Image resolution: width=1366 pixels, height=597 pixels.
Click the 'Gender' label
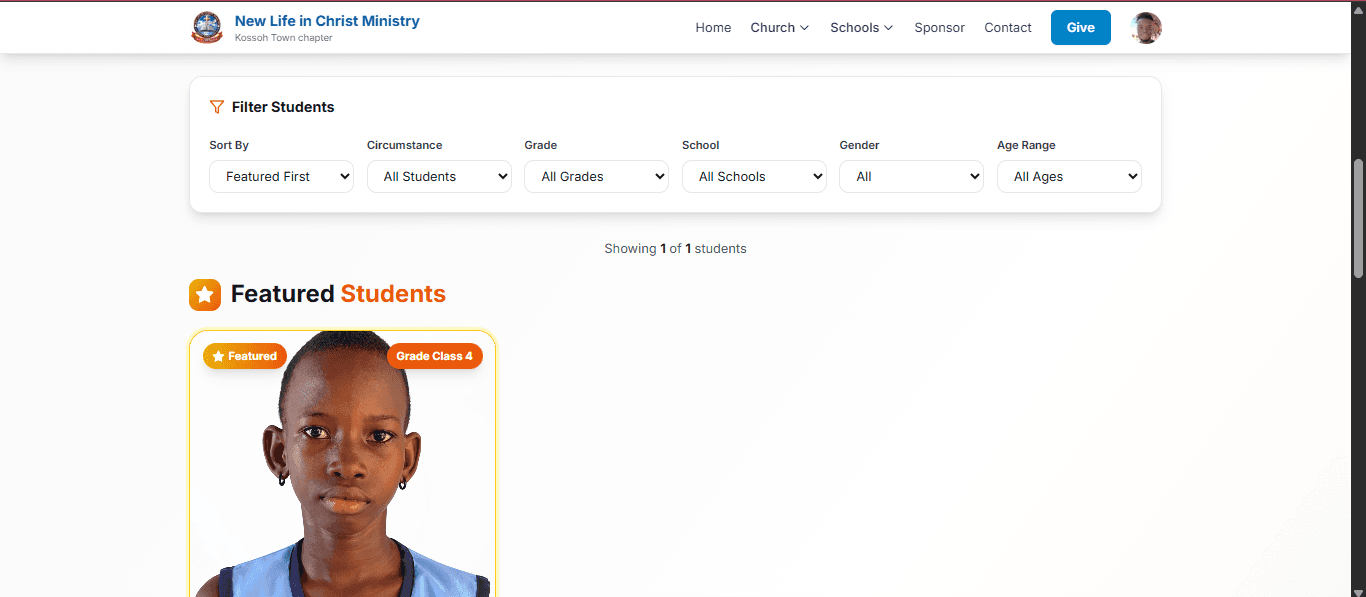point(859,145)
